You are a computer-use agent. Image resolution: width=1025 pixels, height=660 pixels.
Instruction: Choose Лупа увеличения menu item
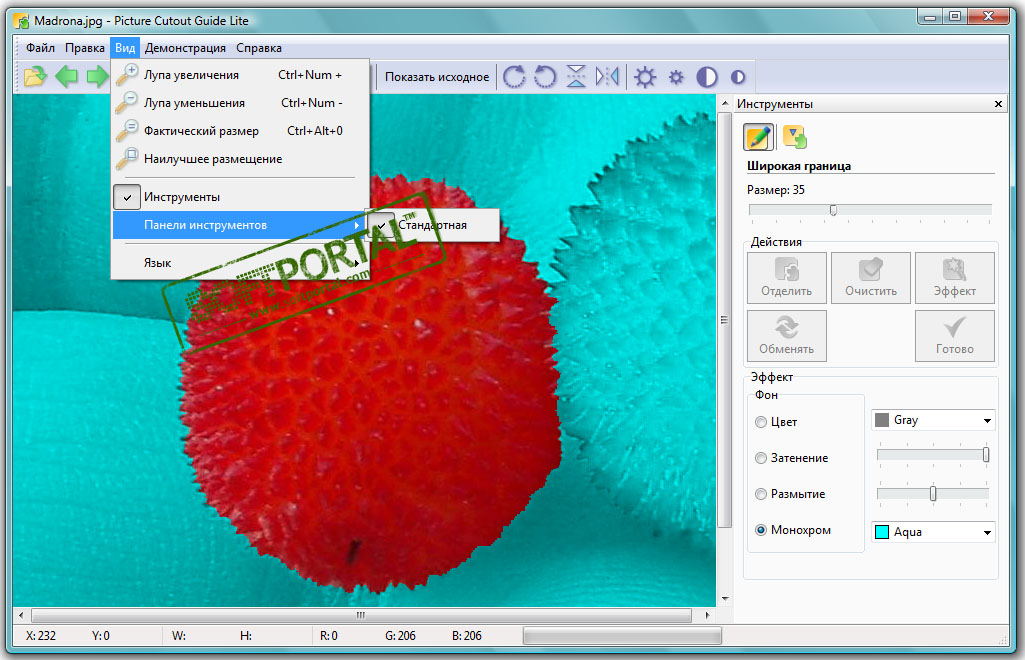click(x=238, y=75)
